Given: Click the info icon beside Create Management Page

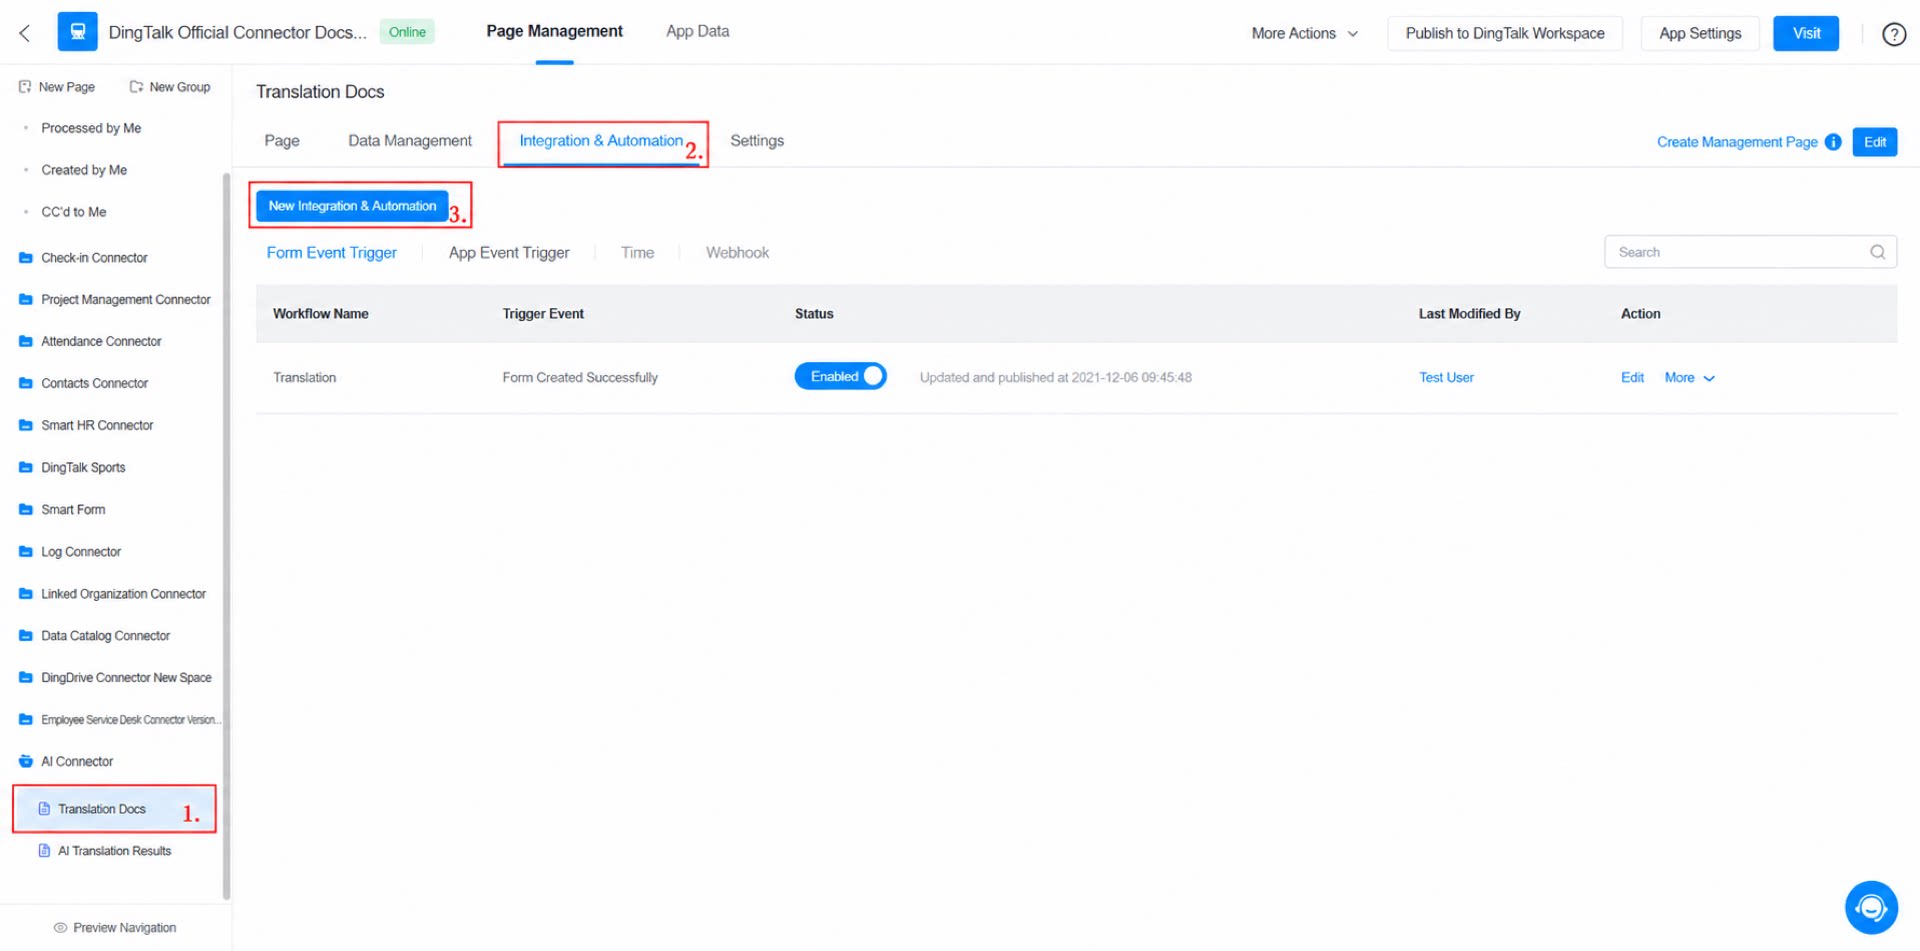Looking at the screenshot, I should click(x=1833, y=142).
